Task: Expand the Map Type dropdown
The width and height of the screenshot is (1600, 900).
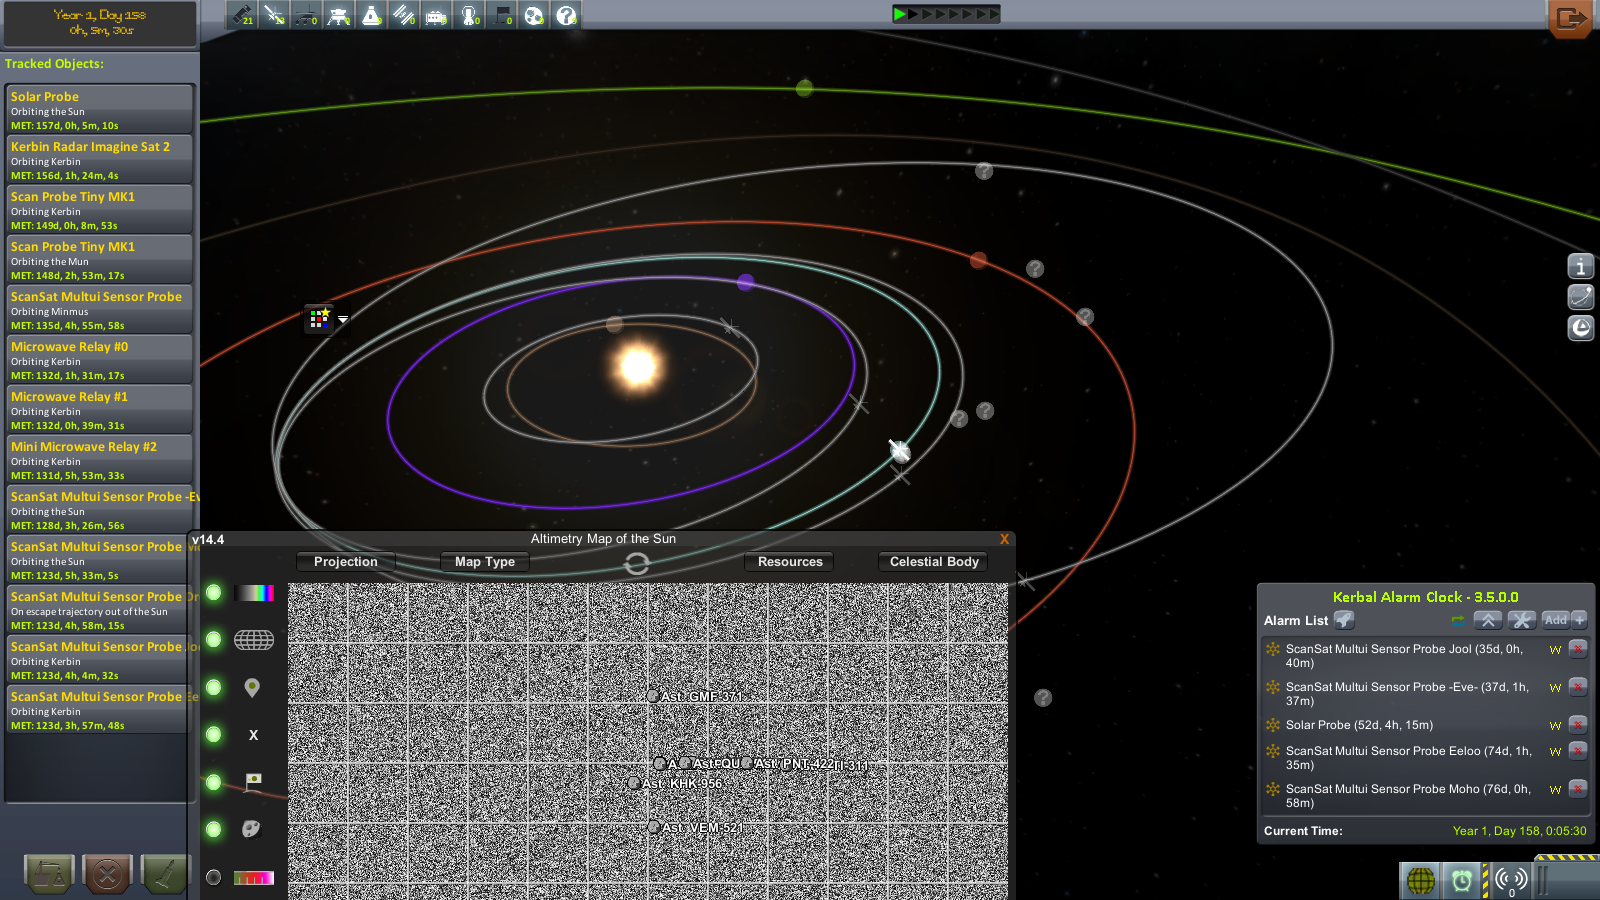Action: point(485,562)
